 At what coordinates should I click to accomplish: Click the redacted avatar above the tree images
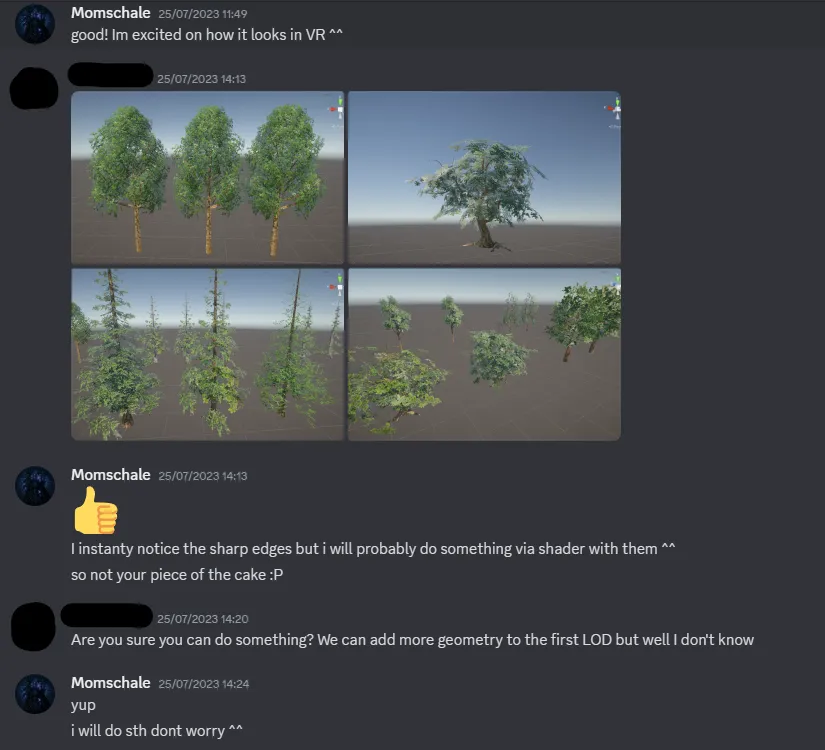pos(34,88)
